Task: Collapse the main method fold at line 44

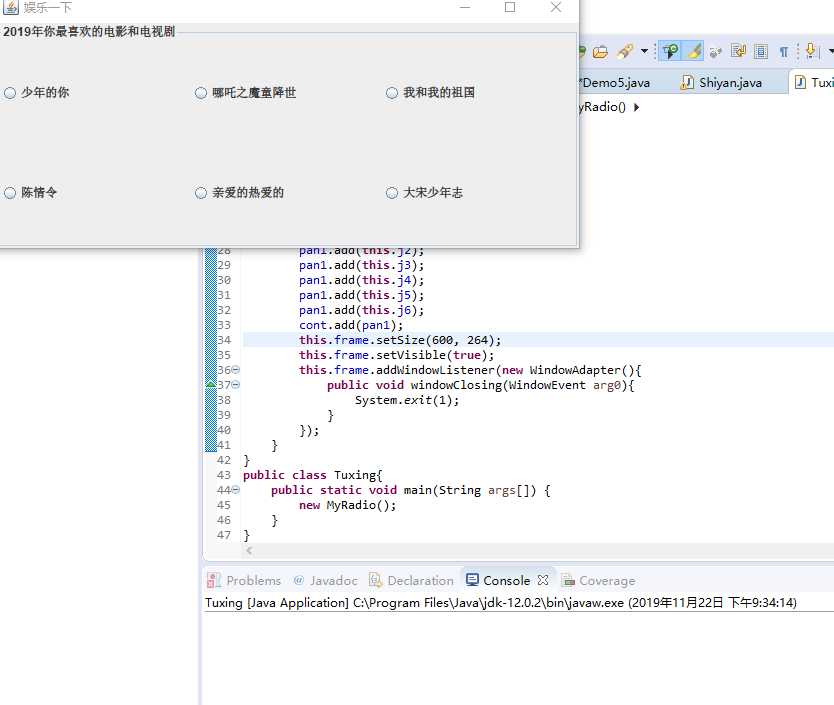Action: 235,490
